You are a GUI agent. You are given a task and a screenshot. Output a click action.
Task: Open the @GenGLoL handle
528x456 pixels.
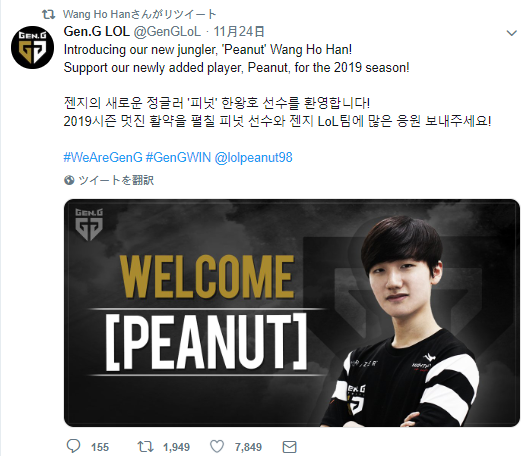coord(167,31)
